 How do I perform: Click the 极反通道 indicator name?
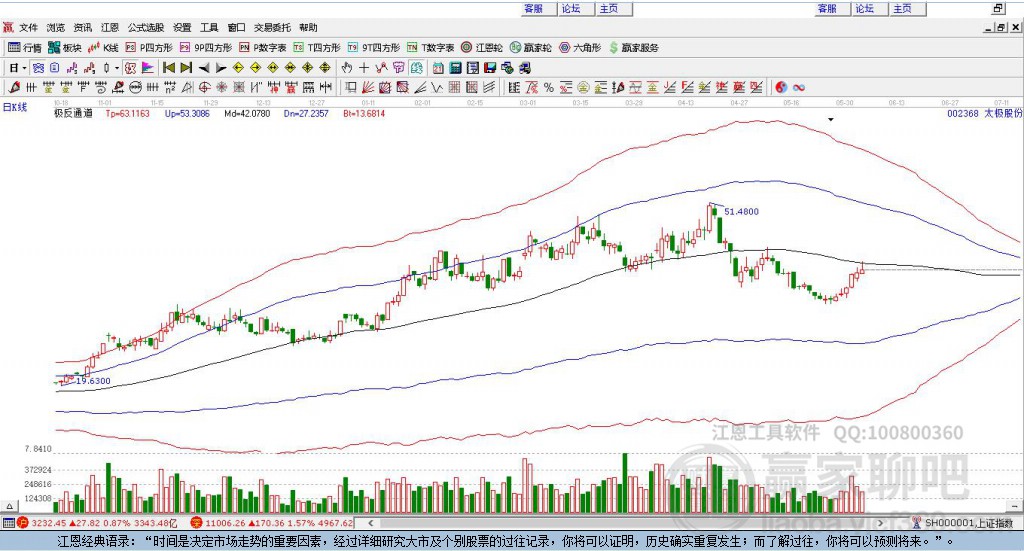click(73, 114)
